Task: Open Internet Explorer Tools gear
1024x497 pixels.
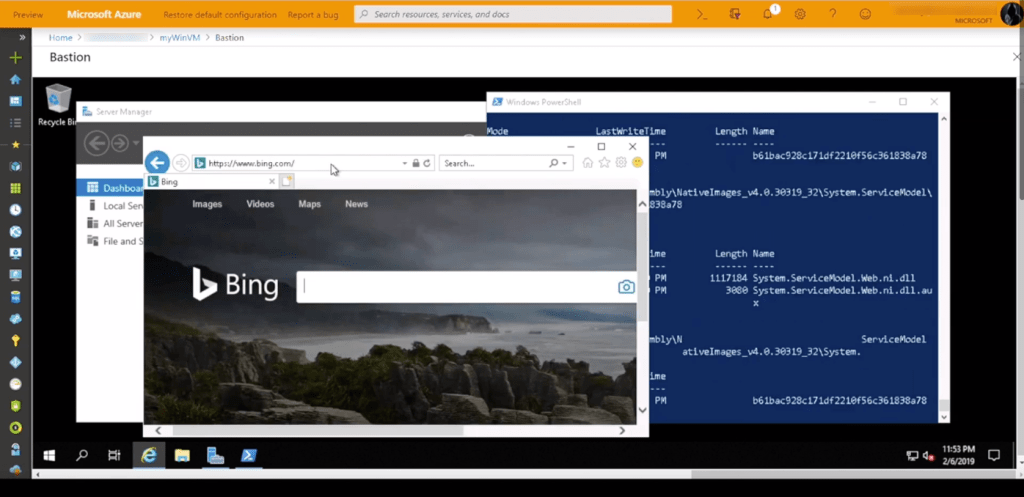Action: point(621,163)
